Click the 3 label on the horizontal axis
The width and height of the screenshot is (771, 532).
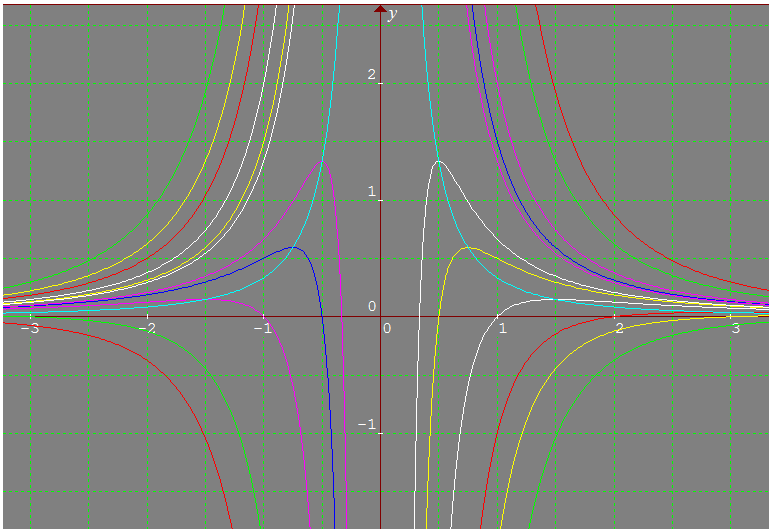pyautogui.click(x=736, y=328)
